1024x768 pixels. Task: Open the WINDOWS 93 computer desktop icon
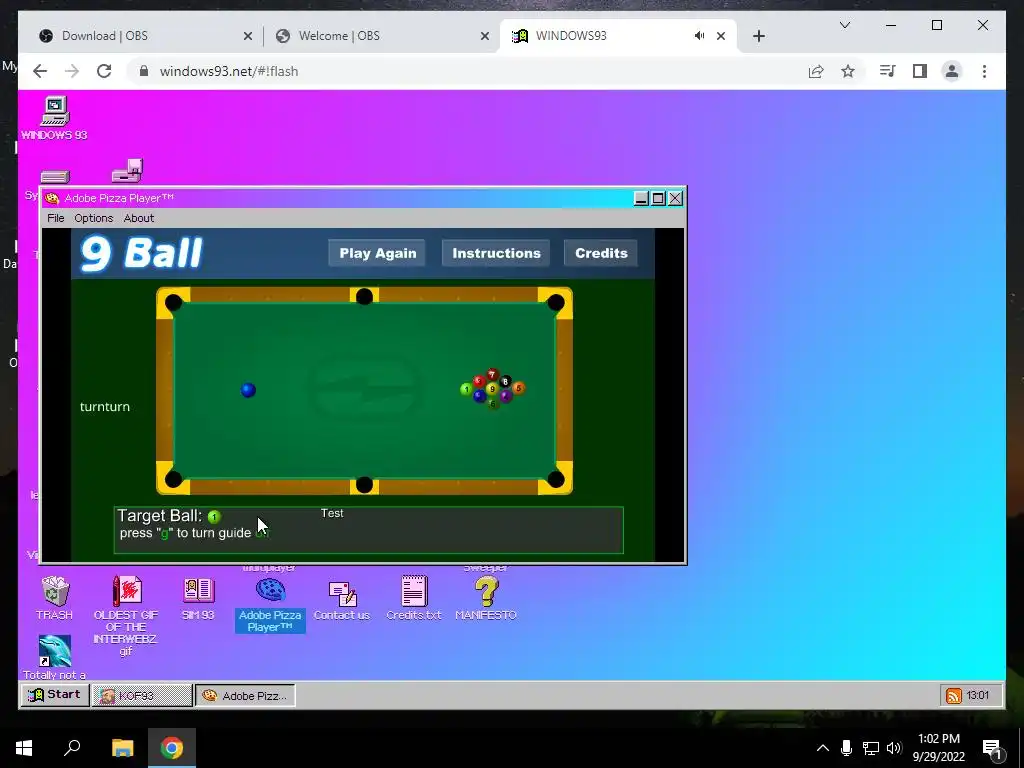54,118
